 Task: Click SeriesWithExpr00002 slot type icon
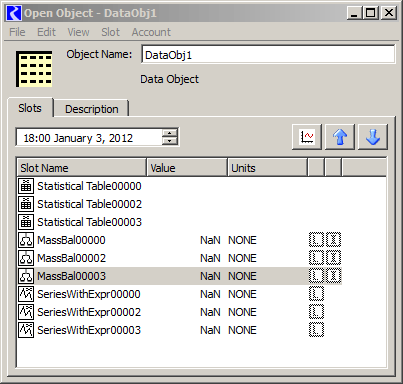tap(26, 312)
